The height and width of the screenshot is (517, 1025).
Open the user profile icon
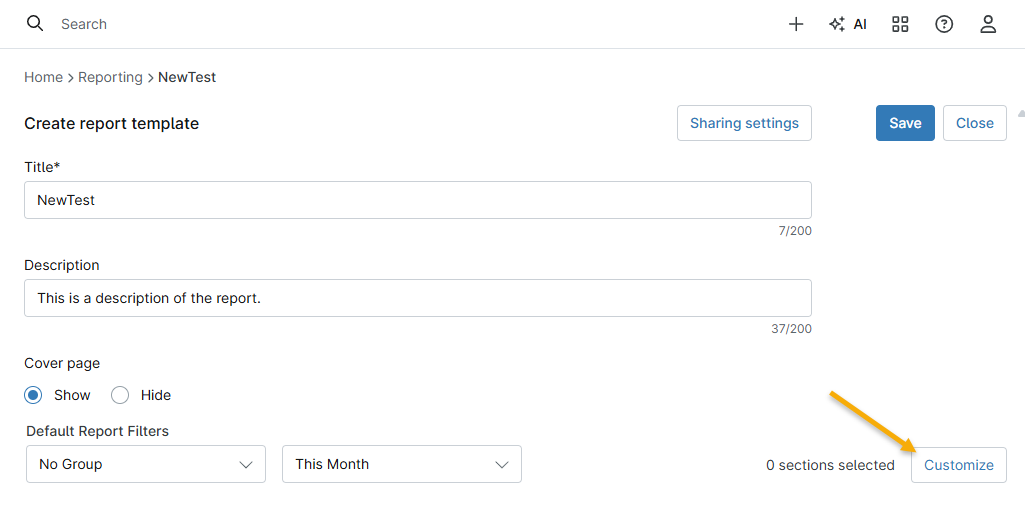coord(988,24)
